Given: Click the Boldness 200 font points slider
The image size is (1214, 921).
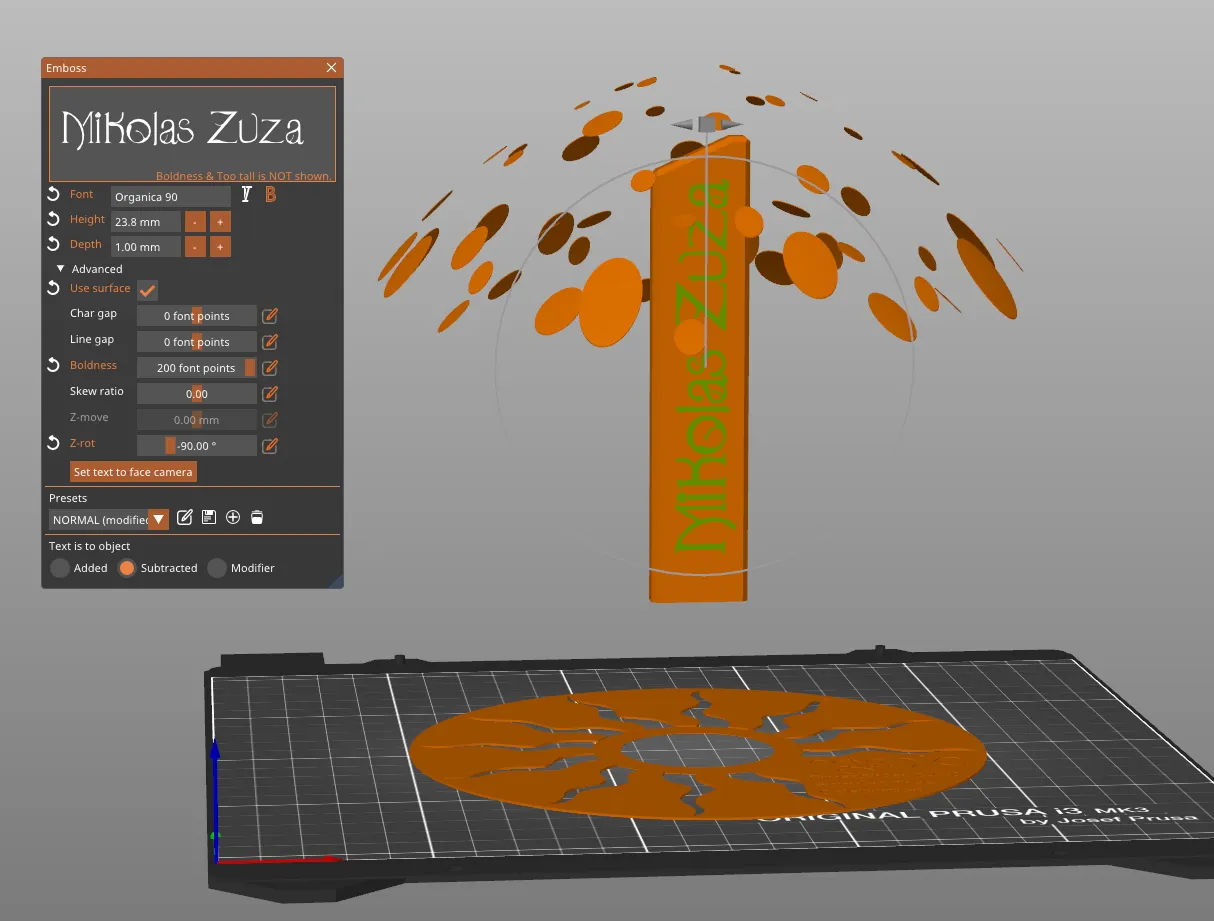Looking at the screenshot, I should click(x=197, y=368).
